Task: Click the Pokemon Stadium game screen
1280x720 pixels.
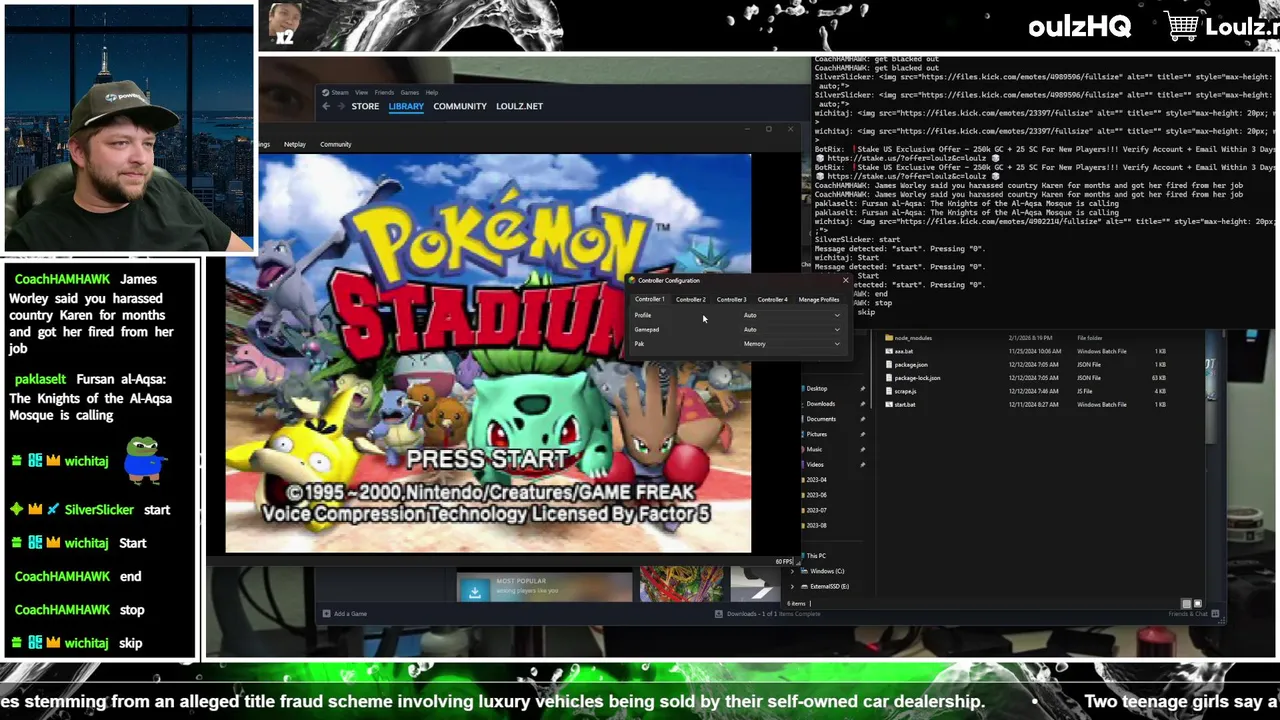Action: point(488,353)
